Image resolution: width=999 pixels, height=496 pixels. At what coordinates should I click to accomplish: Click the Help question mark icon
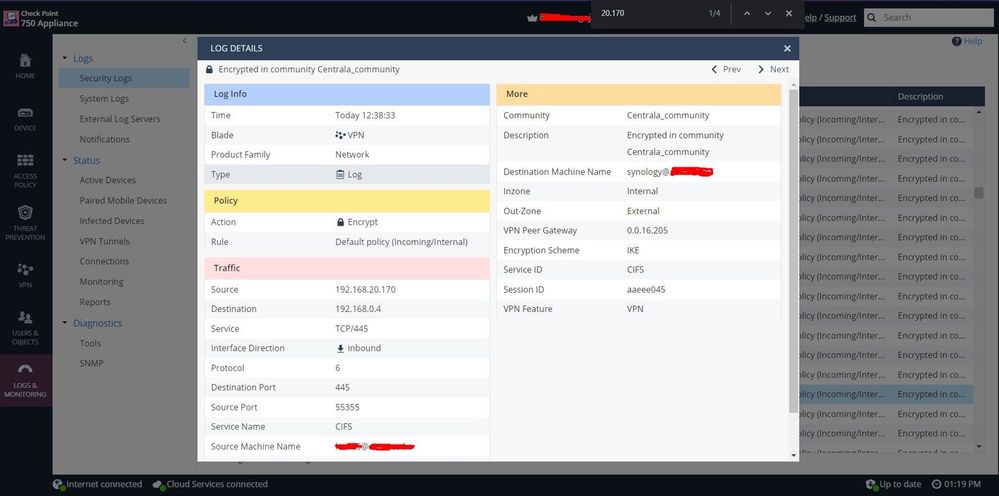957,41
